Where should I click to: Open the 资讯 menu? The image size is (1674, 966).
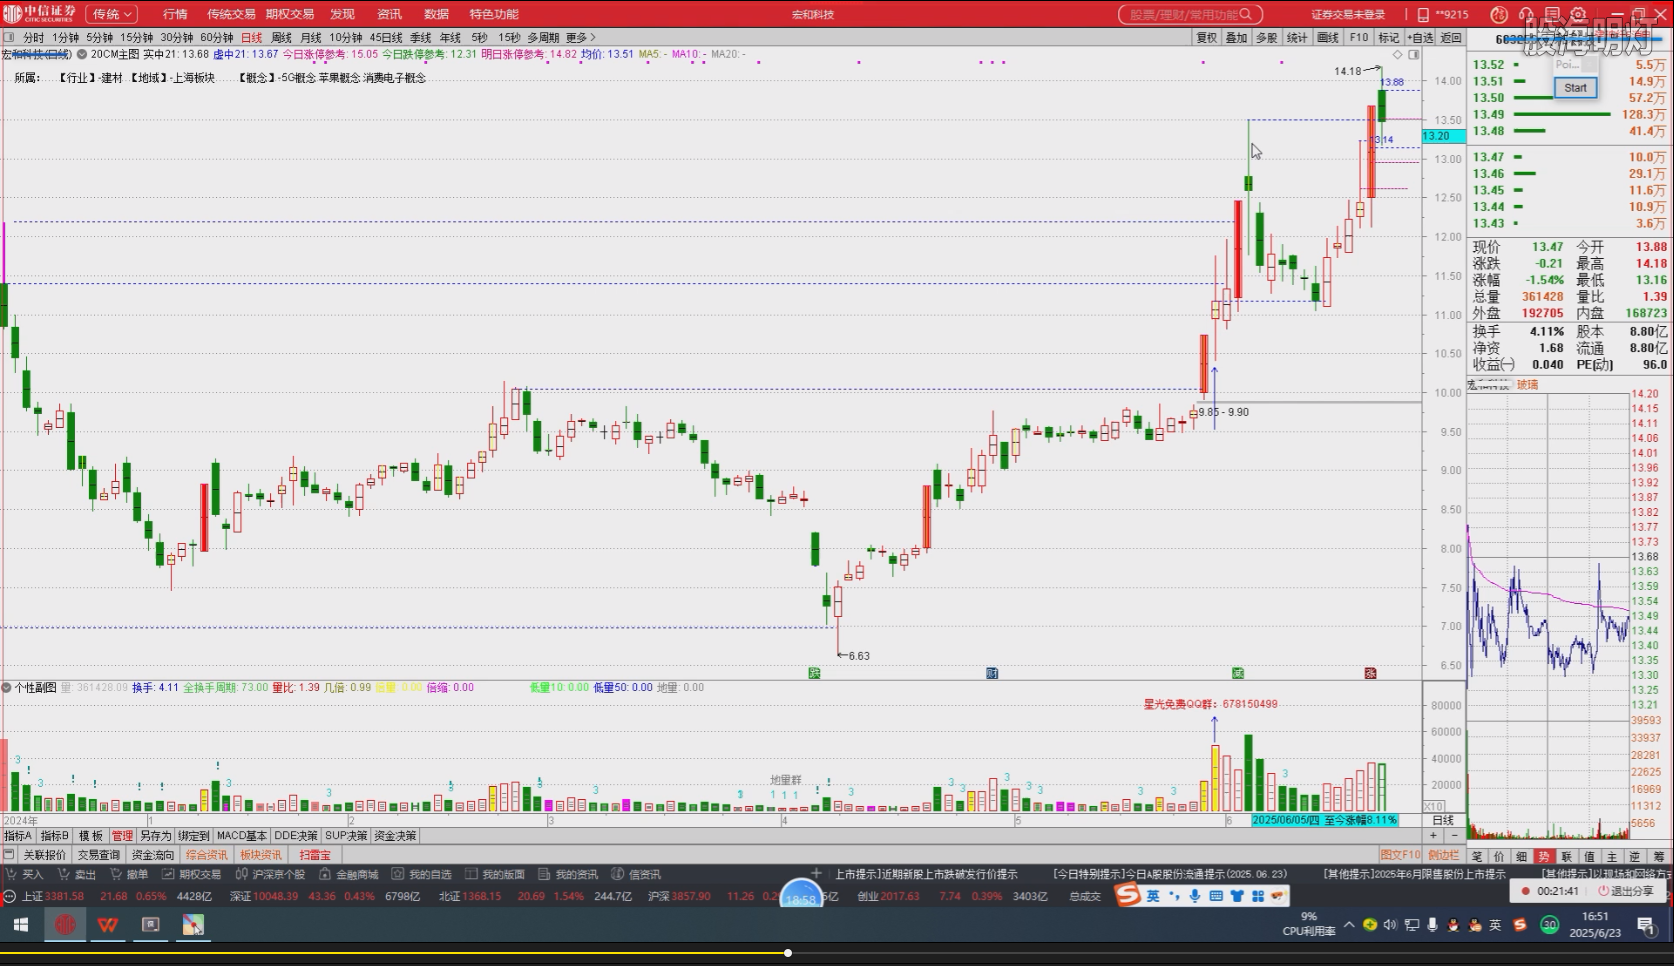[389, 14]
